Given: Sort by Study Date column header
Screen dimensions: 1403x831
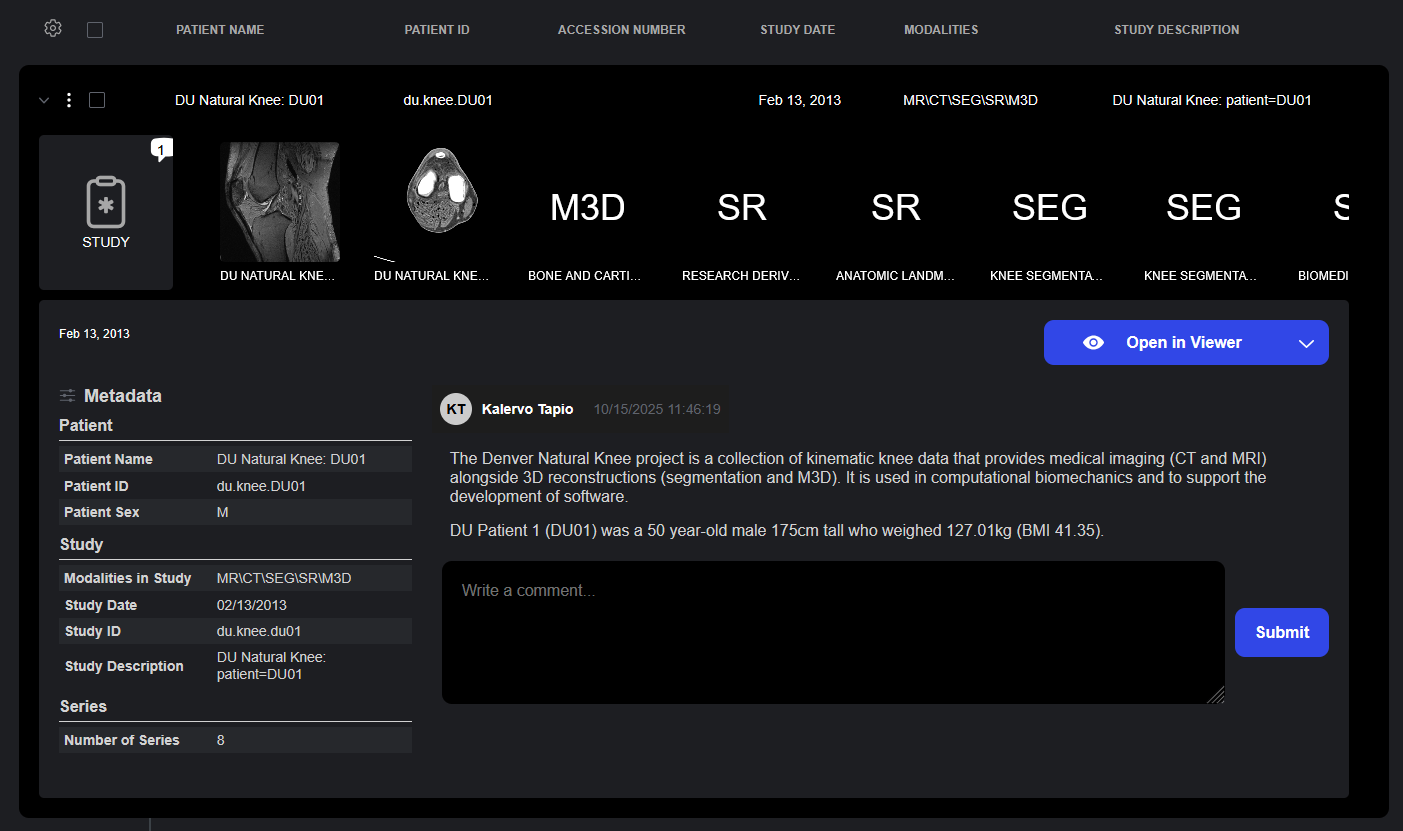Looking at the screenshot, I should pos(797,30).
